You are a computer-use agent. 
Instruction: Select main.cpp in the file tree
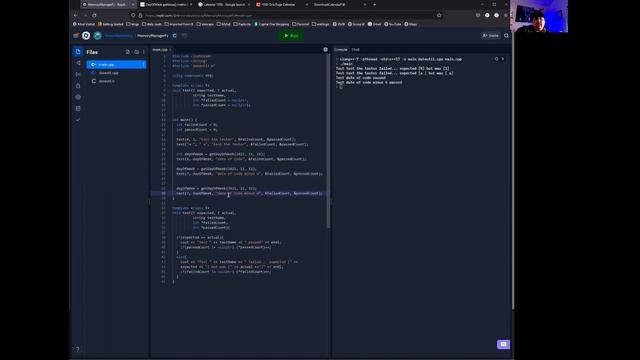[116, 64]
